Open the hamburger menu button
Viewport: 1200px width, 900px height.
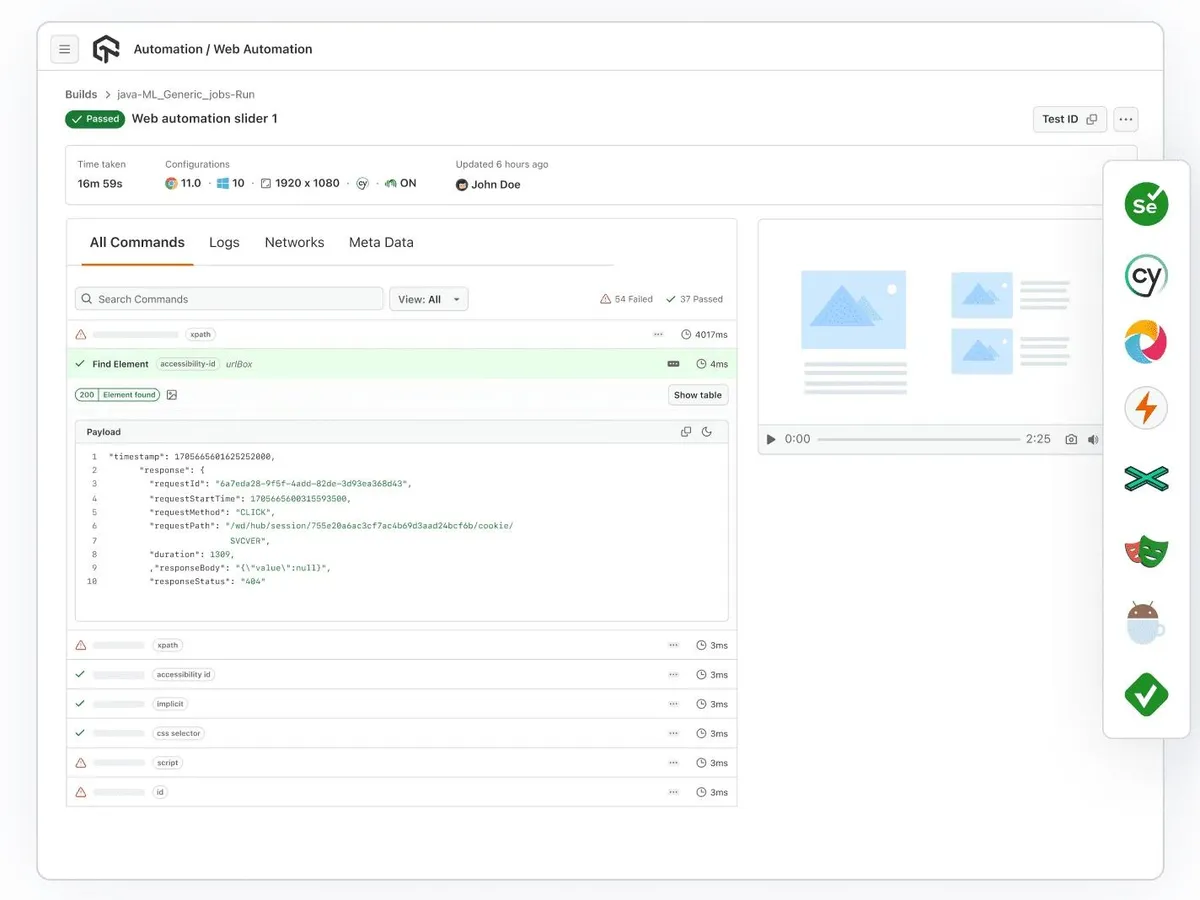65,48
